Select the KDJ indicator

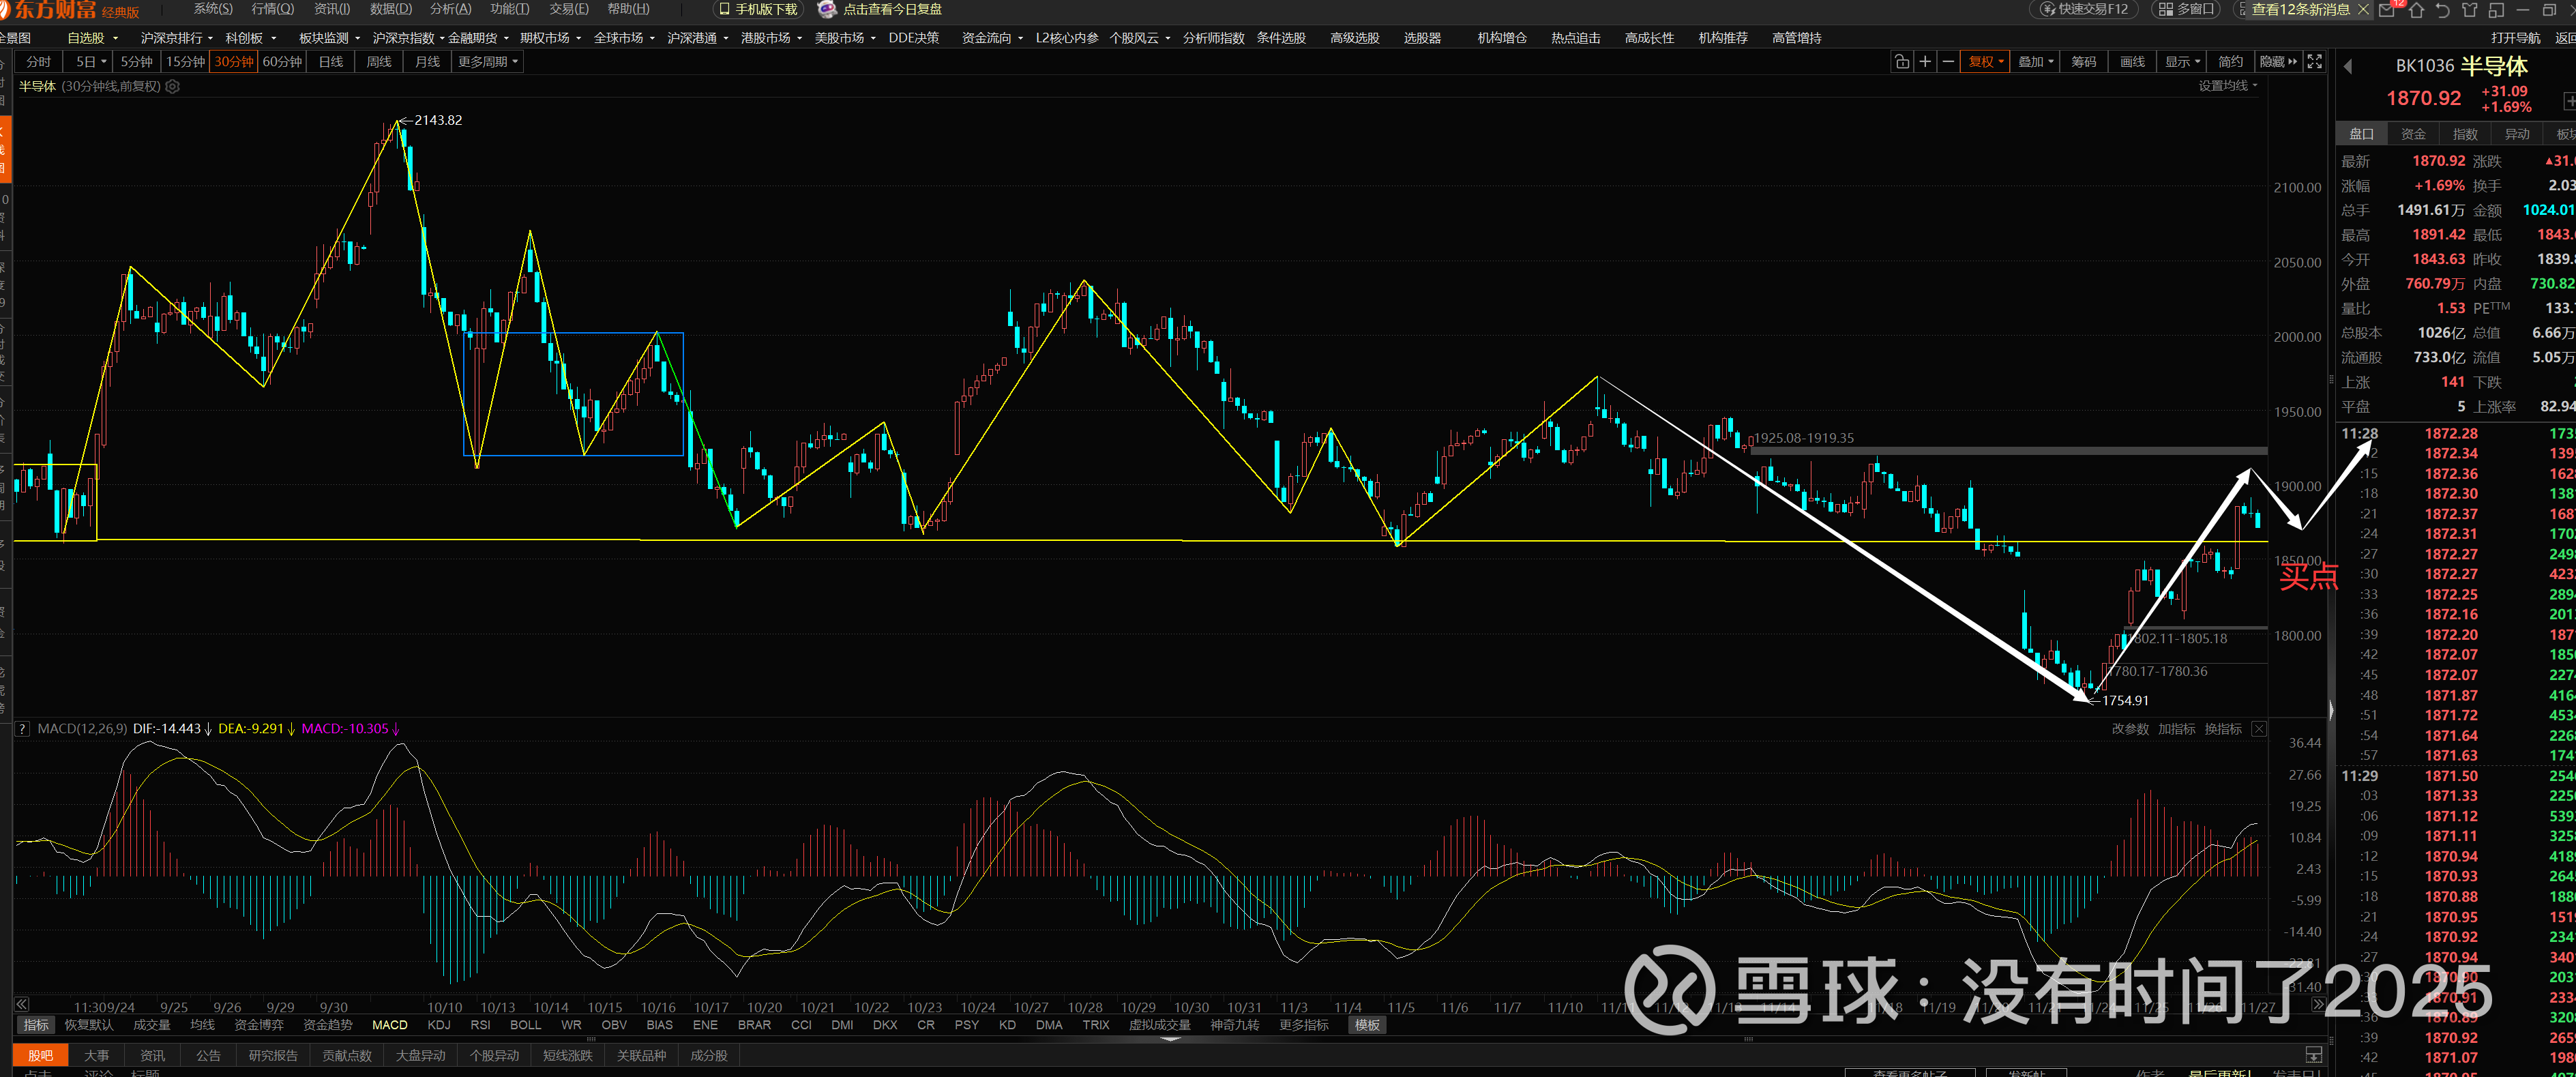(438, 1025)
